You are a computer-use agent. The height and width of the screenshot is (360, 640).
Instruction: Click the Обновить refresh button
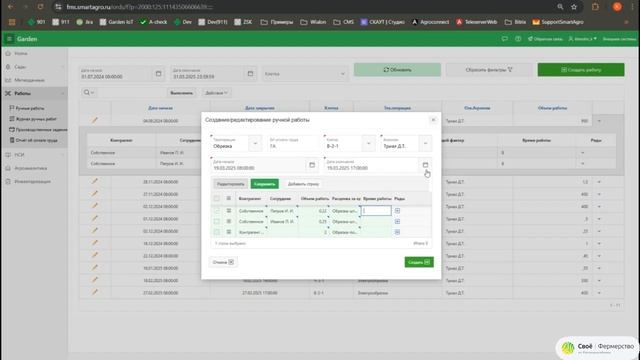pyautogui.click(x=397, y=70)
